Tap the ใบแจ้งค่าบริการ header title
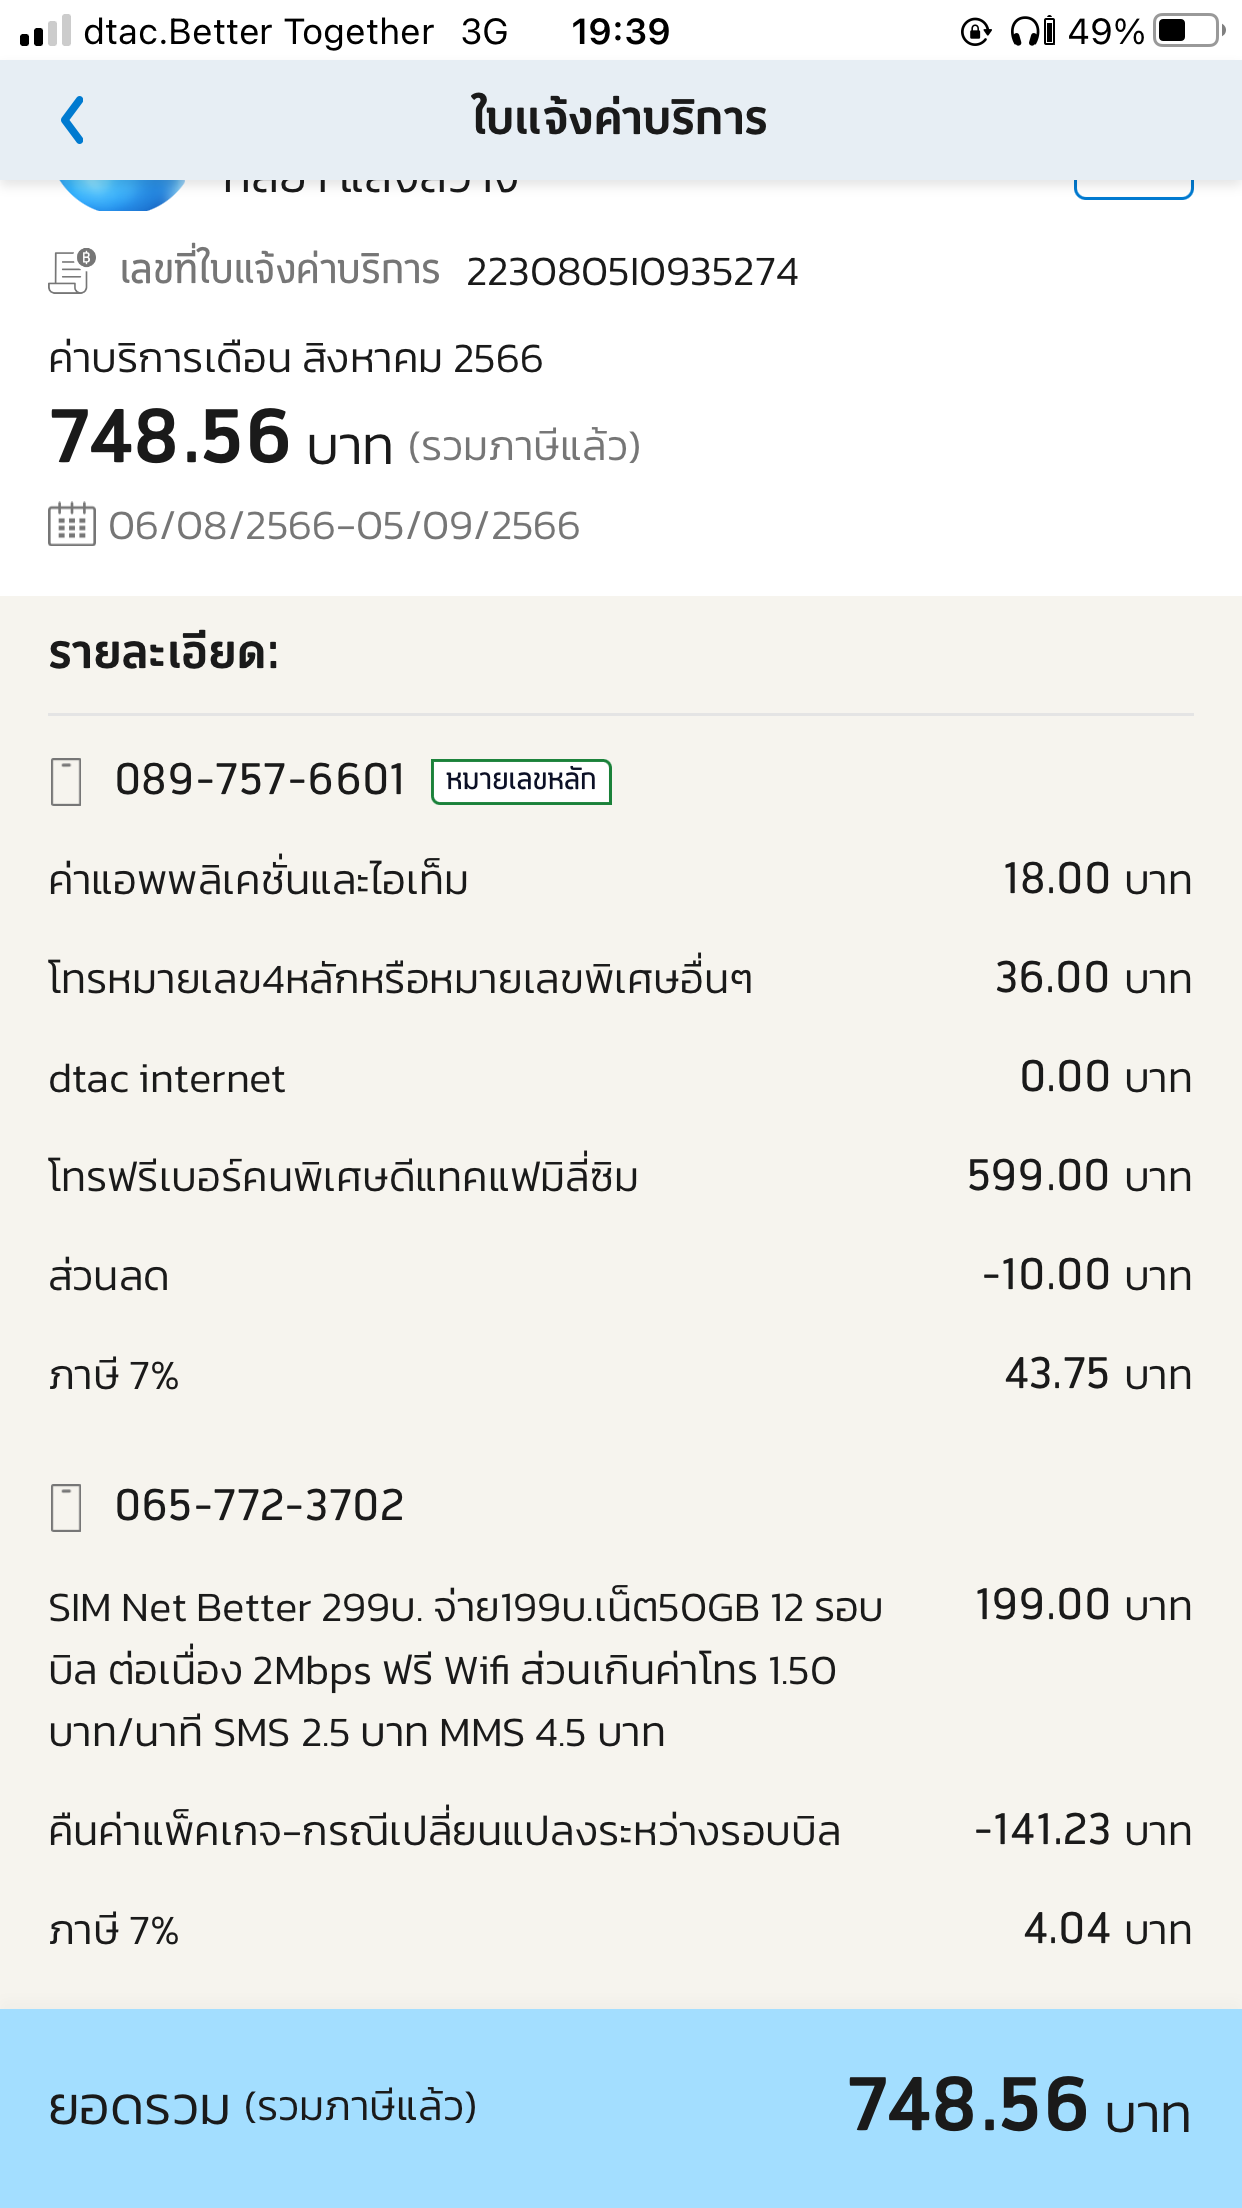Screen dimensions: 1242x2208 tap(620, 118)
